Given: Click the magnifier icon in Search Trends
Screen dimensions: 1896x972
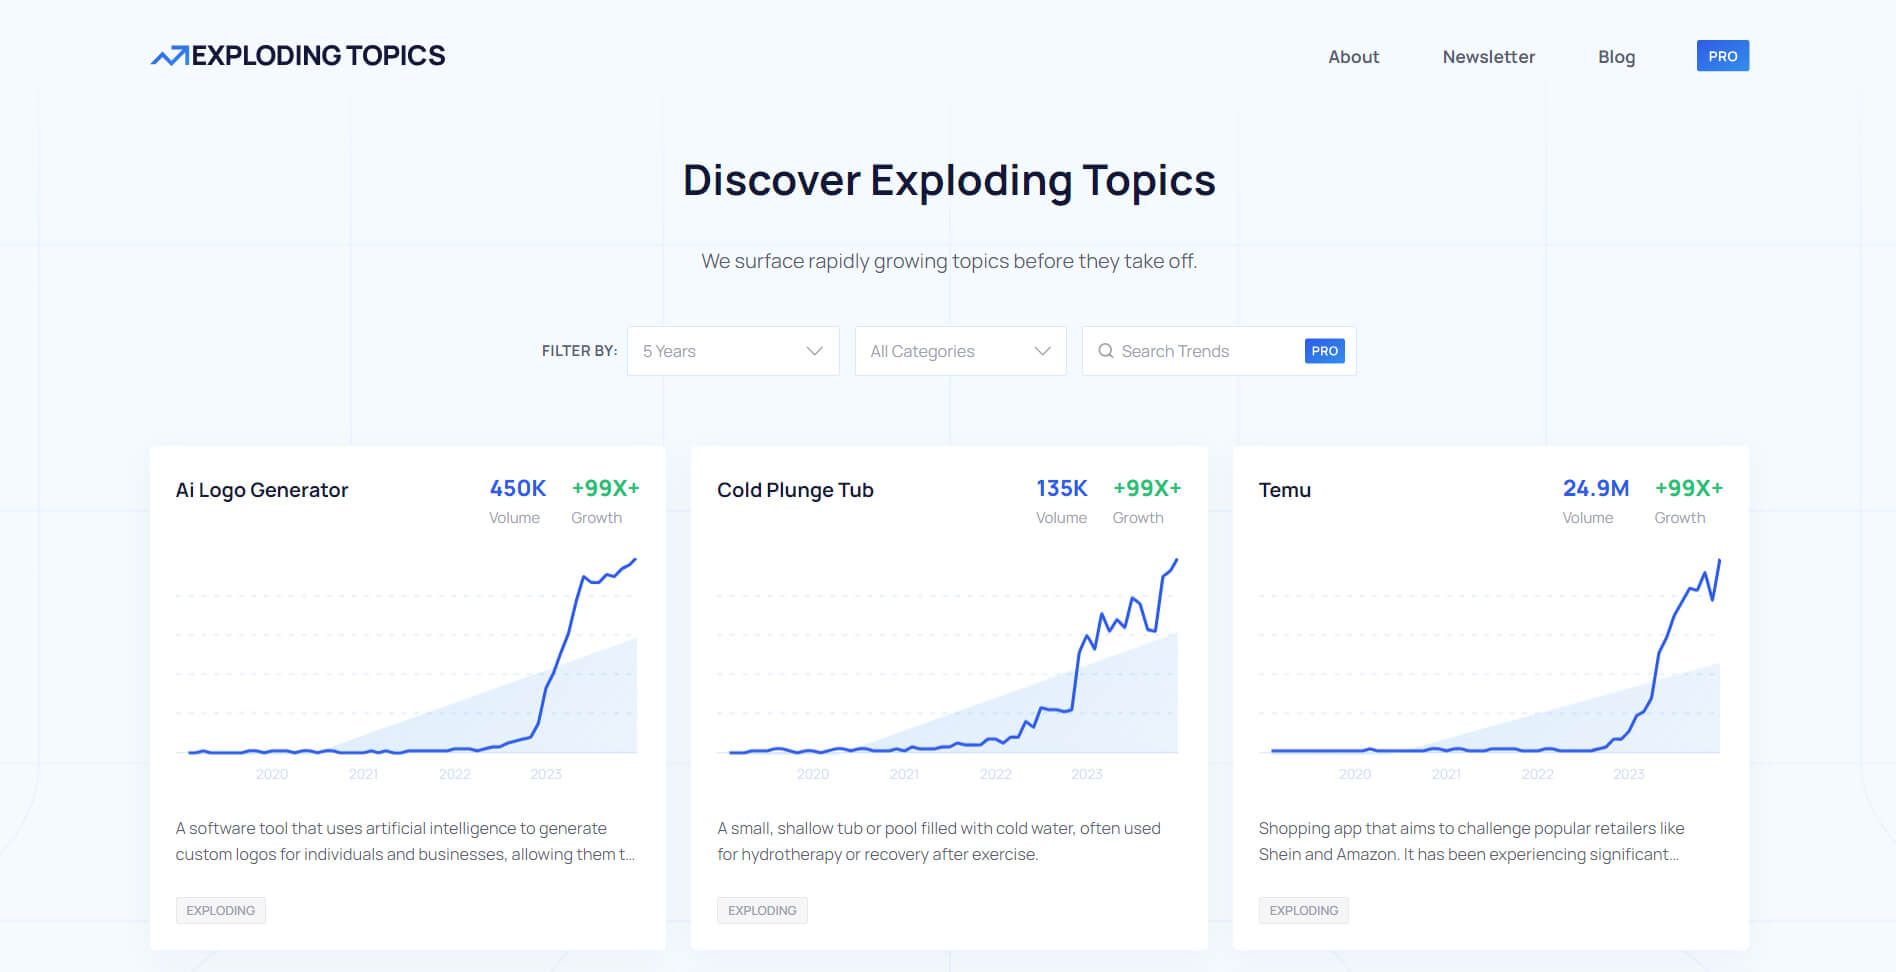Looking at the screenshot, I should coord(1105,351).
